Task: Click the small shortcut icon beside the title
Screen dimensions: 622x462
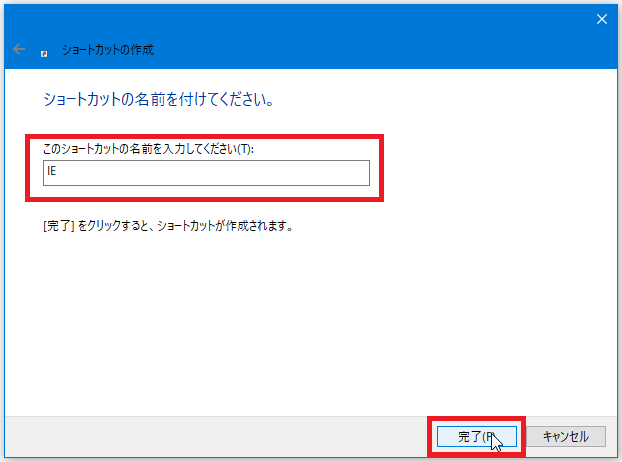Action: [x=44, y=50]
